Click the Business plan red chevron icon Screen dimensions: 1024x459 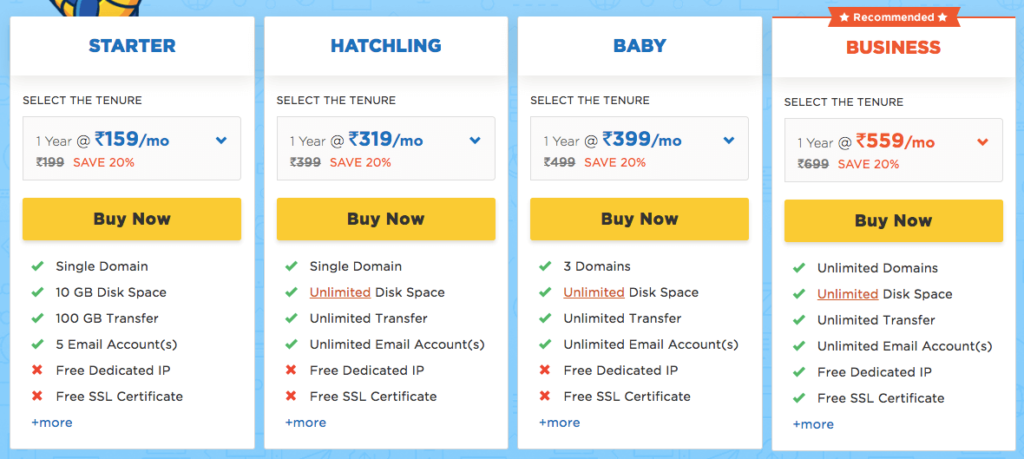pos(983,142)
